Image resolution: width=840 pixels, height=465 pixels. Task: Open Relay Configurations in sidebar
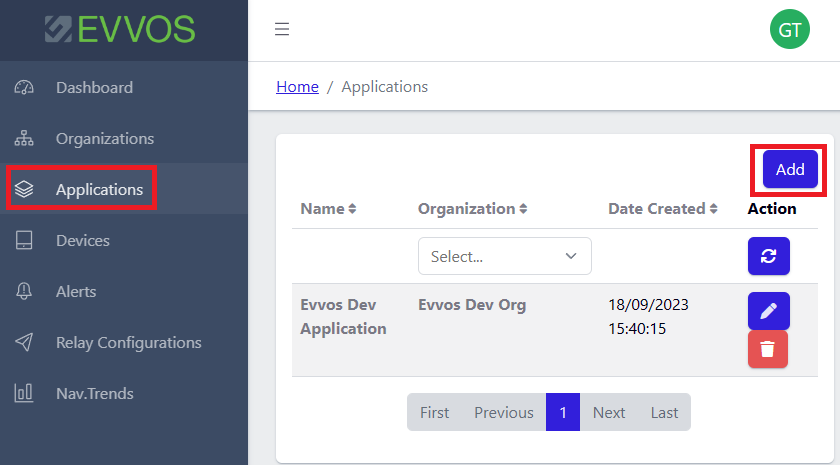(x=124, y=342)
